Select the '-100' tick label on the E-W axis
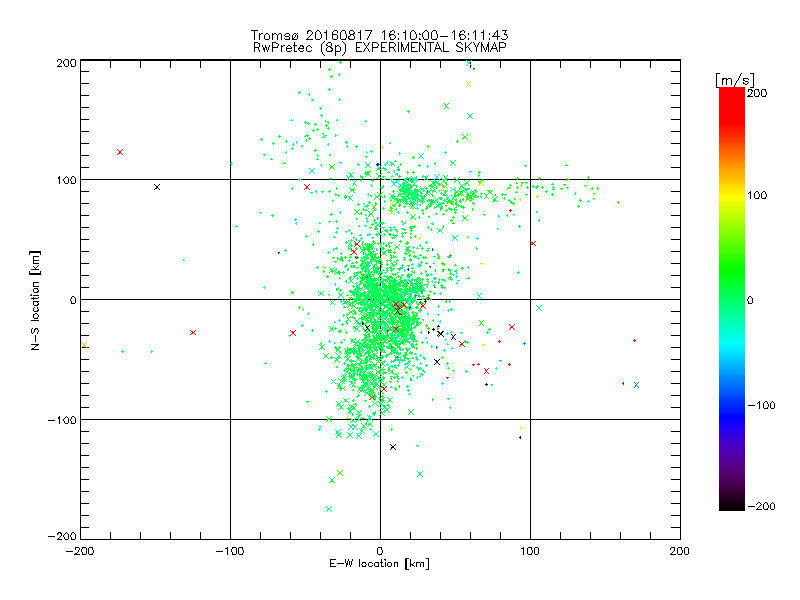This screenshot has width=800, height=600. coord(230,551)
